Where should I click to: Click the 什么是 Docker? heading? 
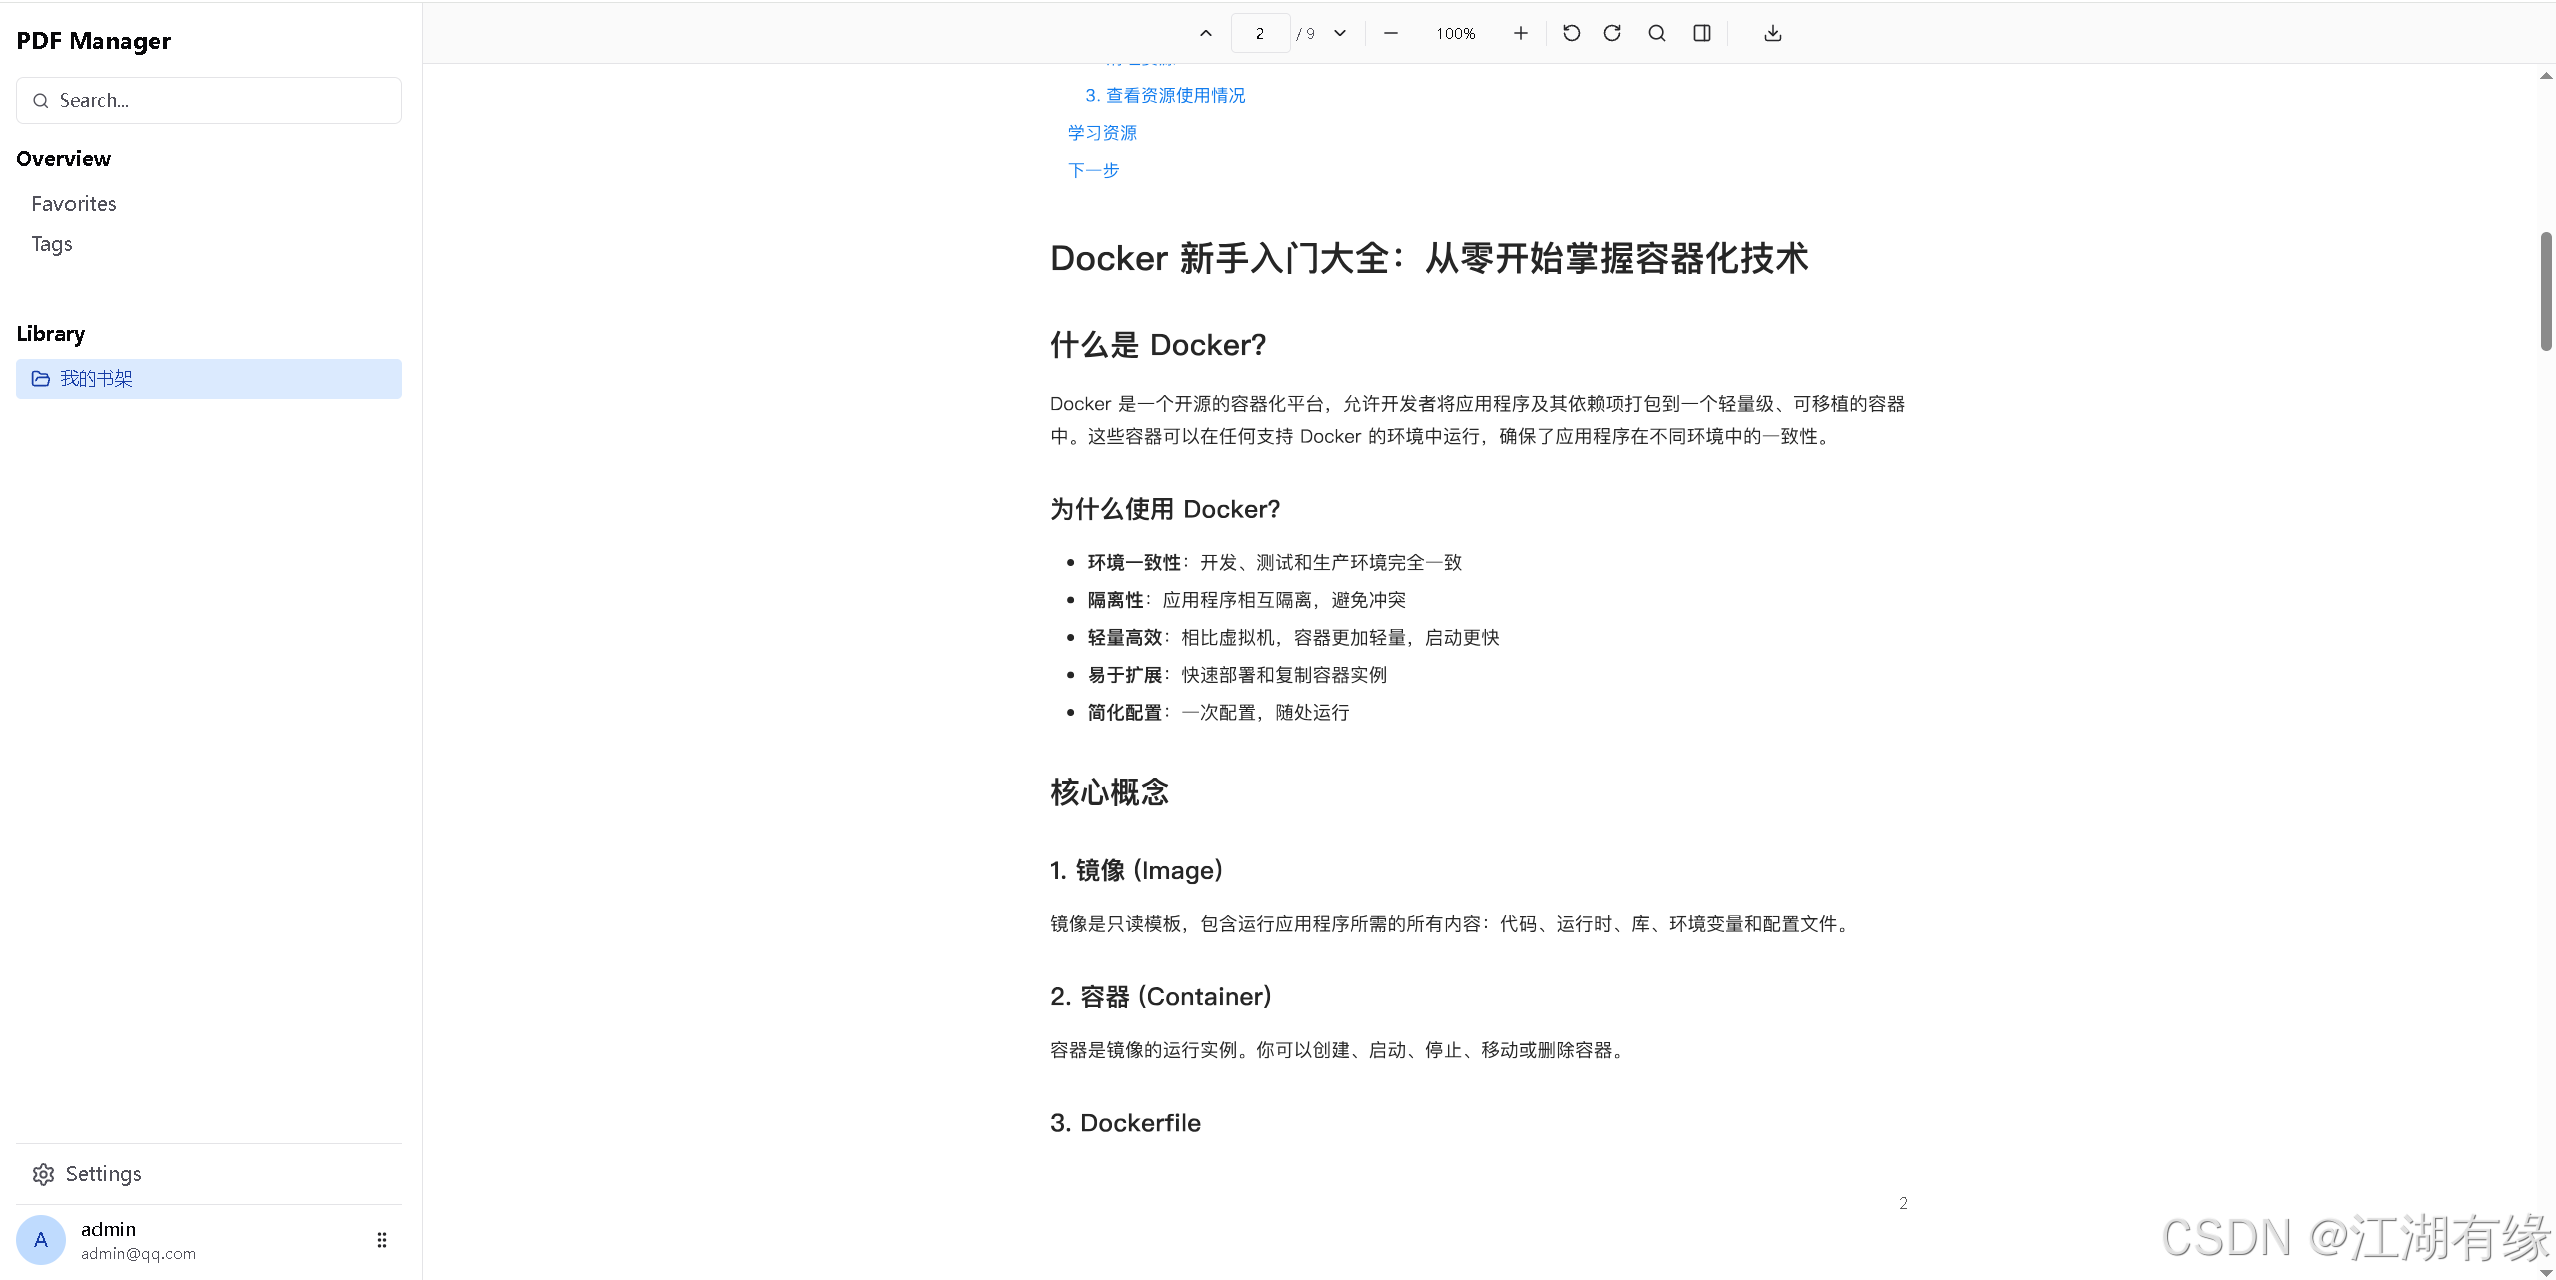point(1158,344)
